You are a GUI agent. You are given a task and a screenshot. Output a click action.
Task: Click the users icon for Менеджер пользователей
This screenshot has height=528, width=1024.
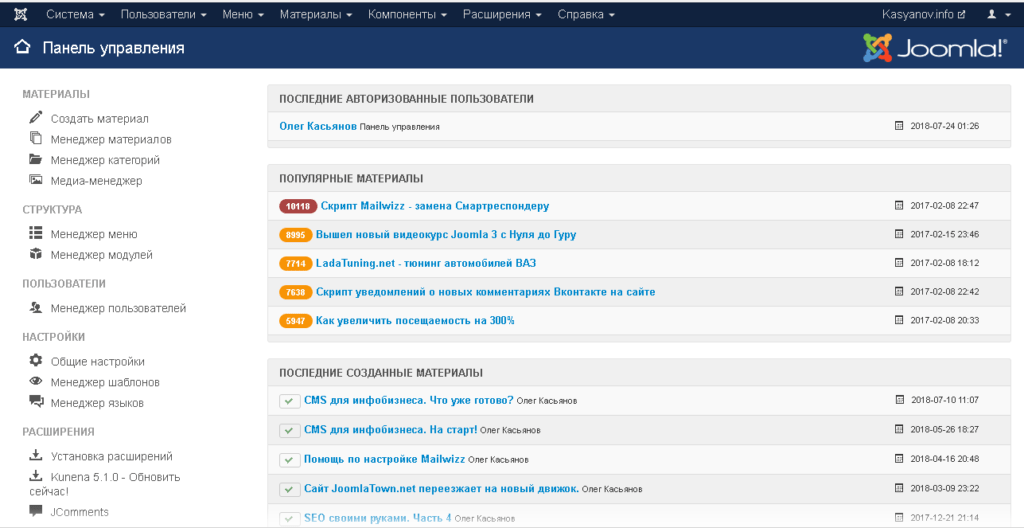[x=35, y=307]
